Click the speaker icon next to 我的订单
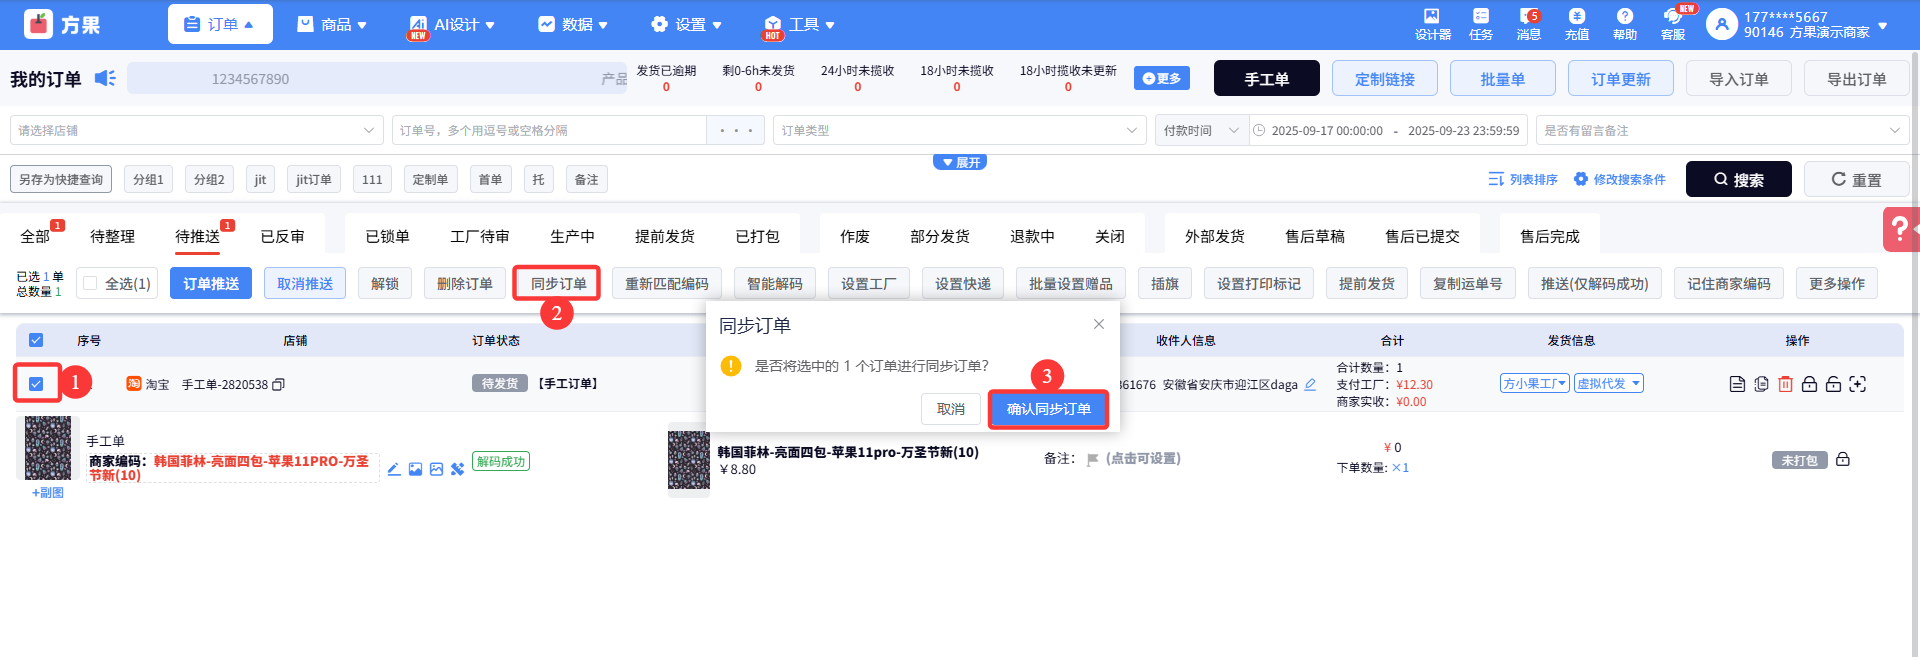Screen dimensions: 1920x657 coord(105,78)
